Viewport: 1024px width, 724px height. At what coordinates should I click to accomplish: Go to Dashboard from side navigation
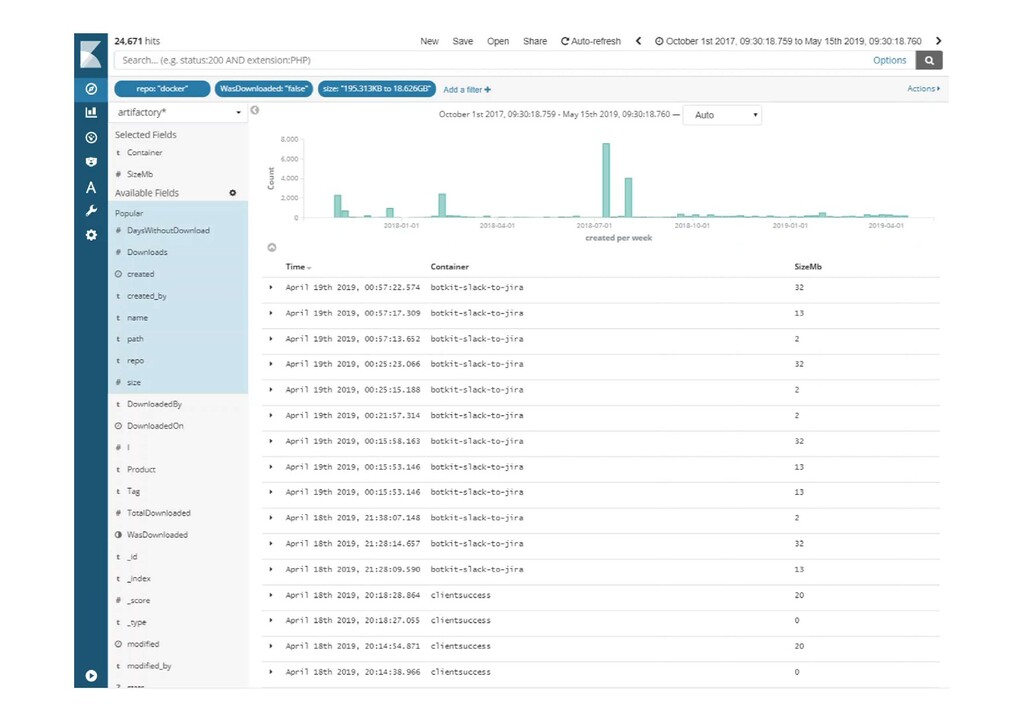pos(91,137)
